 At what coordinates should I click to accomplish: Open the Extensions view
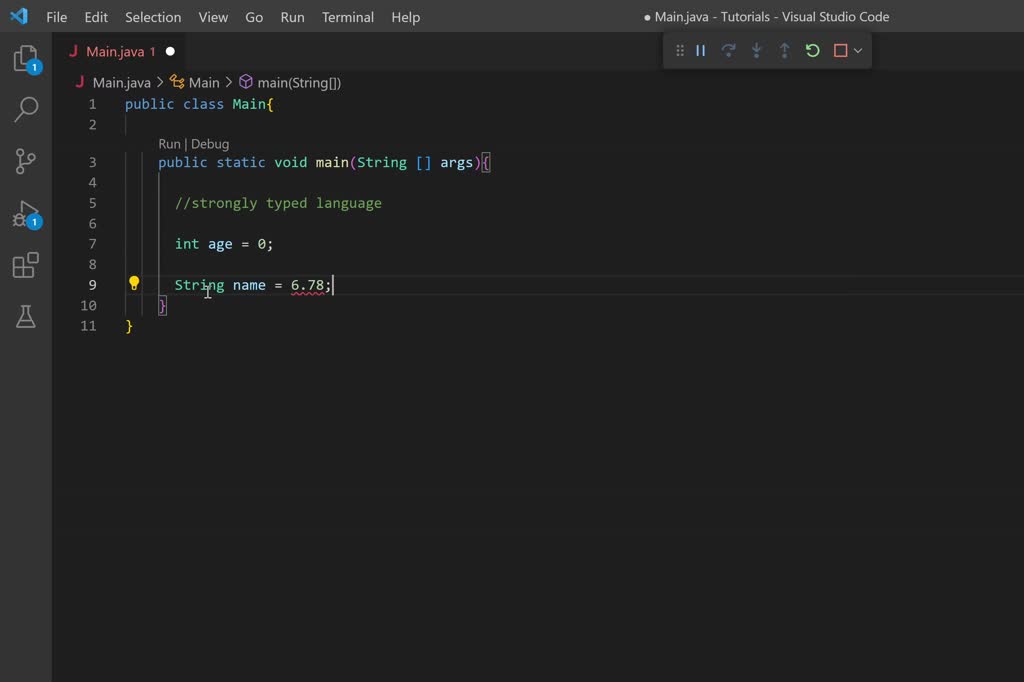tap(24, 265)
